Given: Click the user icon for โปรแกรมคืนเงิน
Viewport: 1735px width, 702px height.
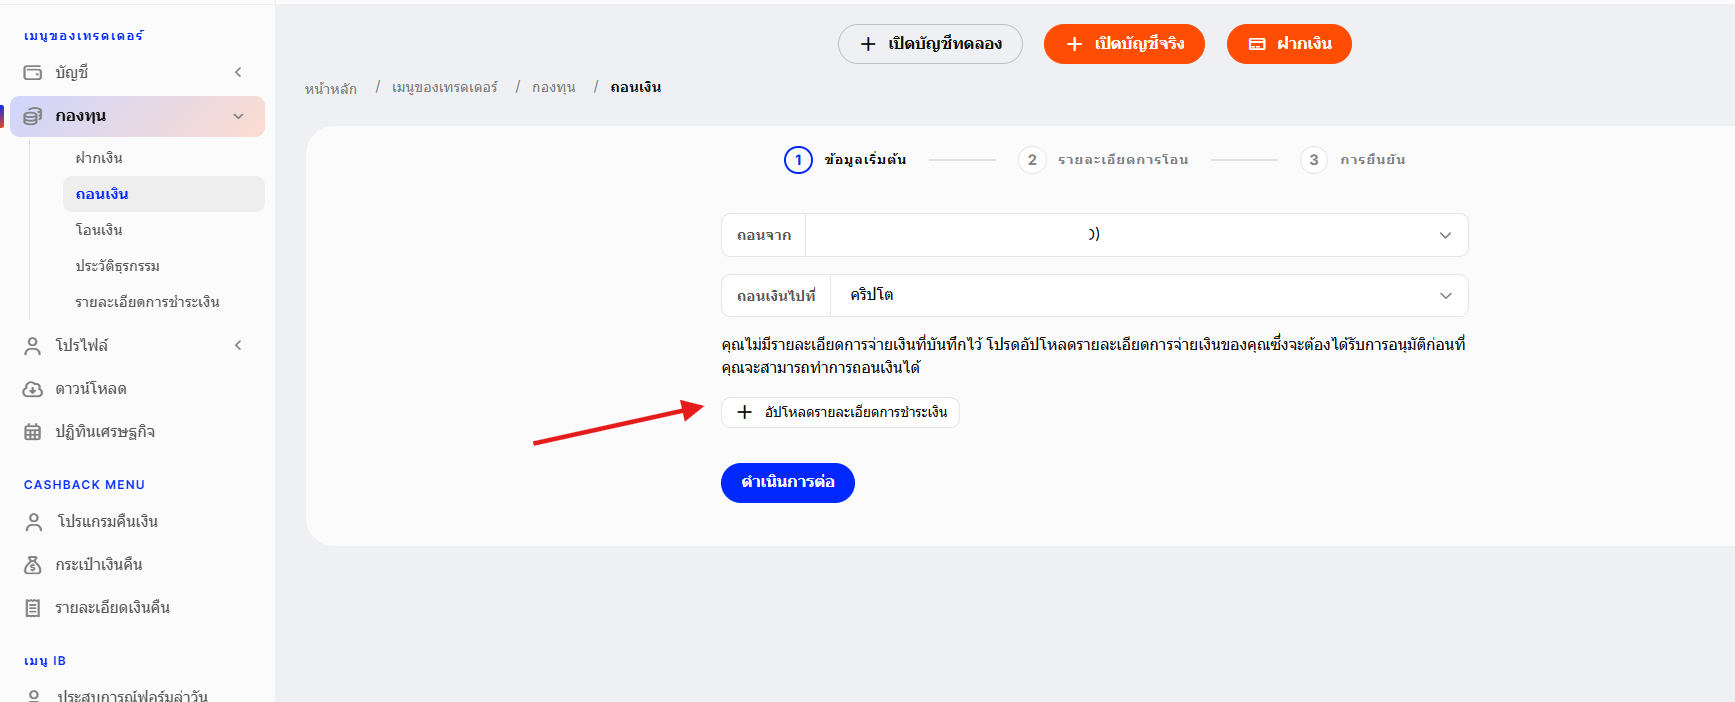Looking at the screenshot, I should click(x=33, y=522).
